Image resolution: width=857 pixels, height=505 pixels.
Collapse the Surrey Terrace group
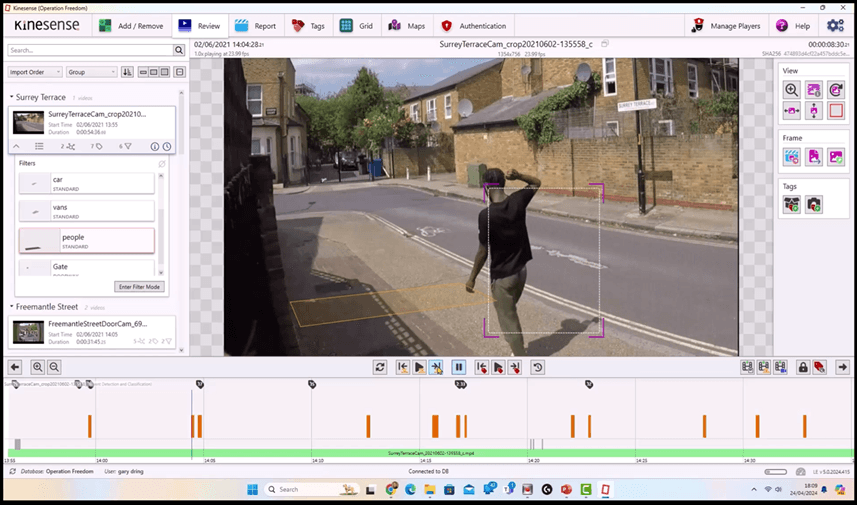pos(11,97)
